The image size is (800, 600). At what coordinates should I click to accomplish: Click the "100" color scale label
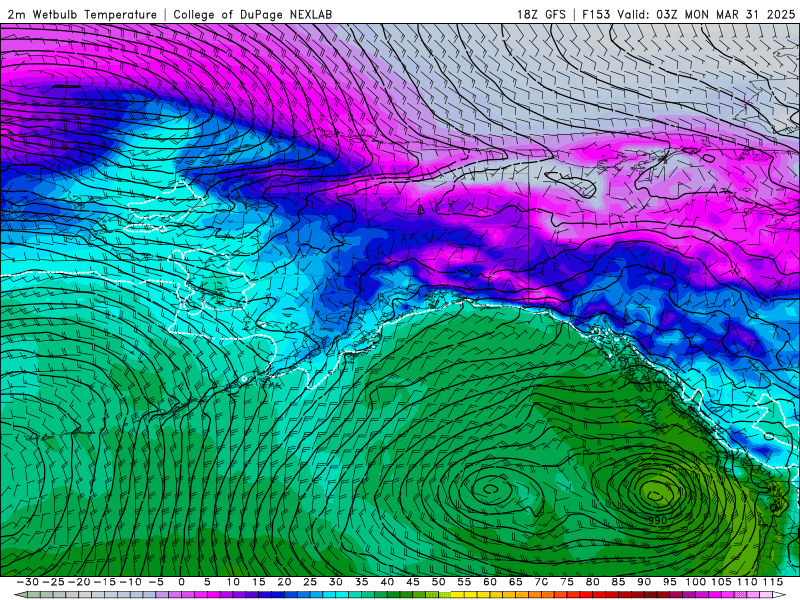coord(695,582)
